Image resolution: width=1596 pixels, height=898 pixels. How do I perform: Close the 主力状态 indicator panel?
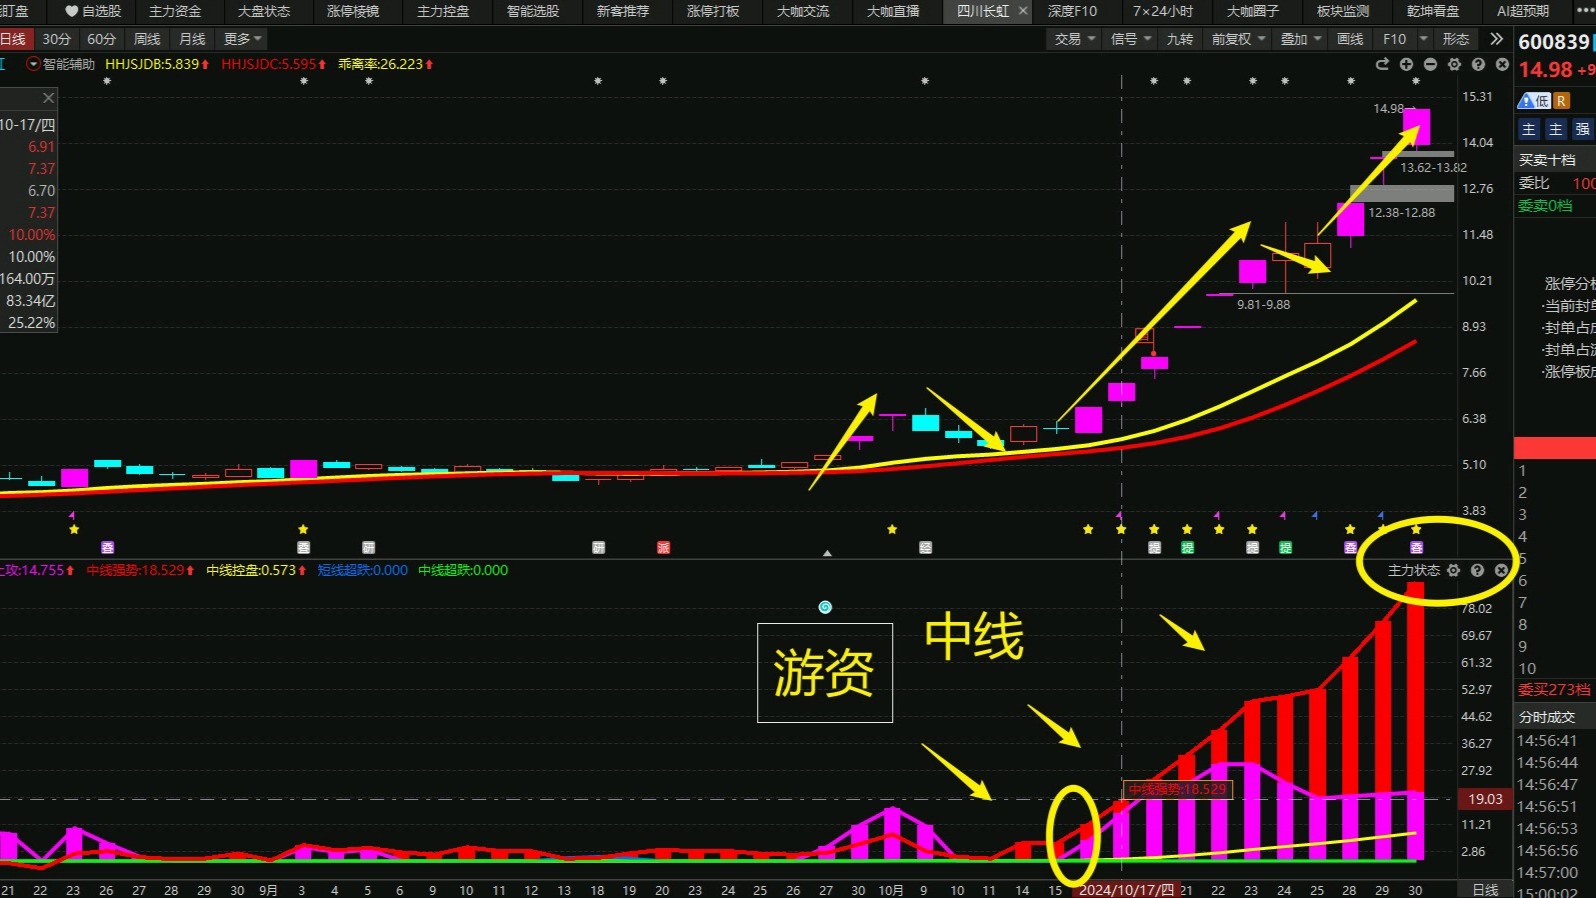point(1501,570)
